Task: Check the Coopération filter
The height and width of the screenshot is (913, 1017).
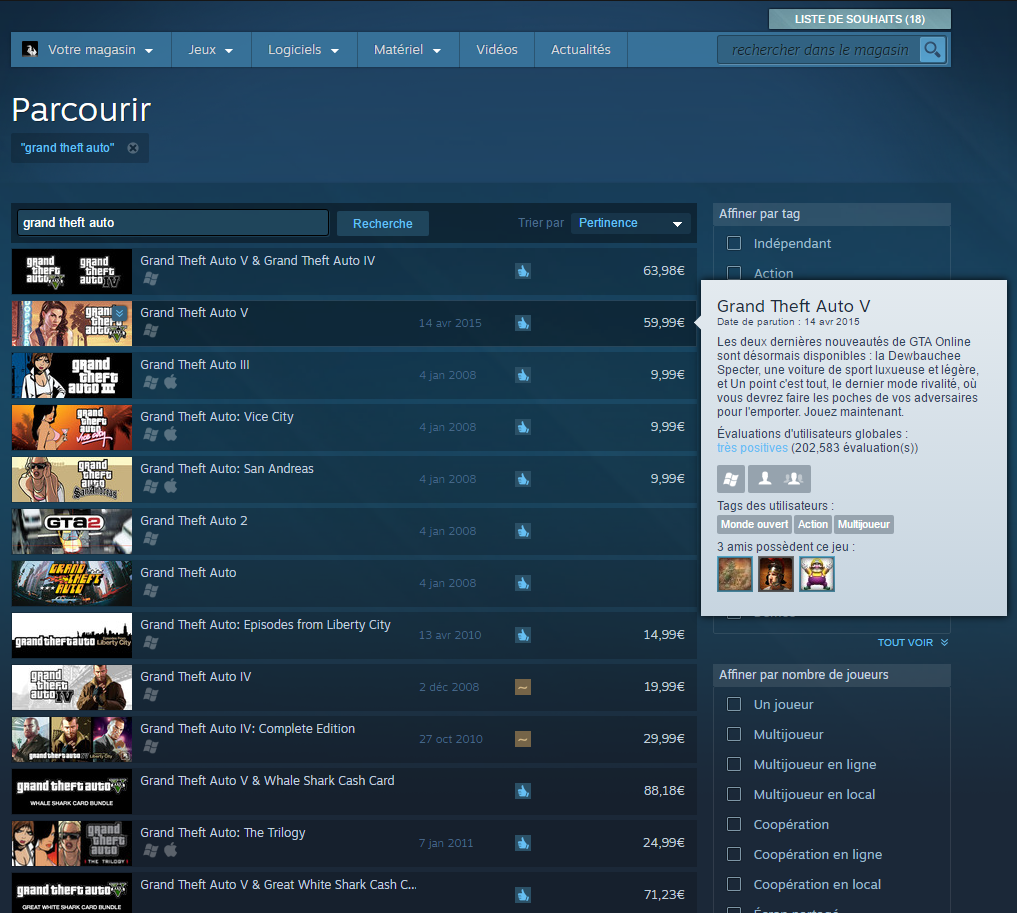Action: click(x=734, y=824)
